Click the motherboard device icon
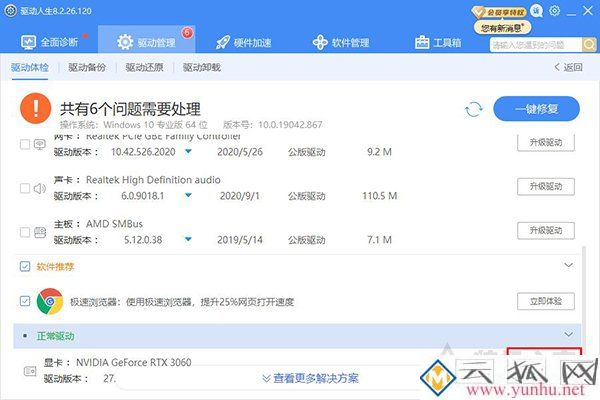600x400 pixels. 40,232
